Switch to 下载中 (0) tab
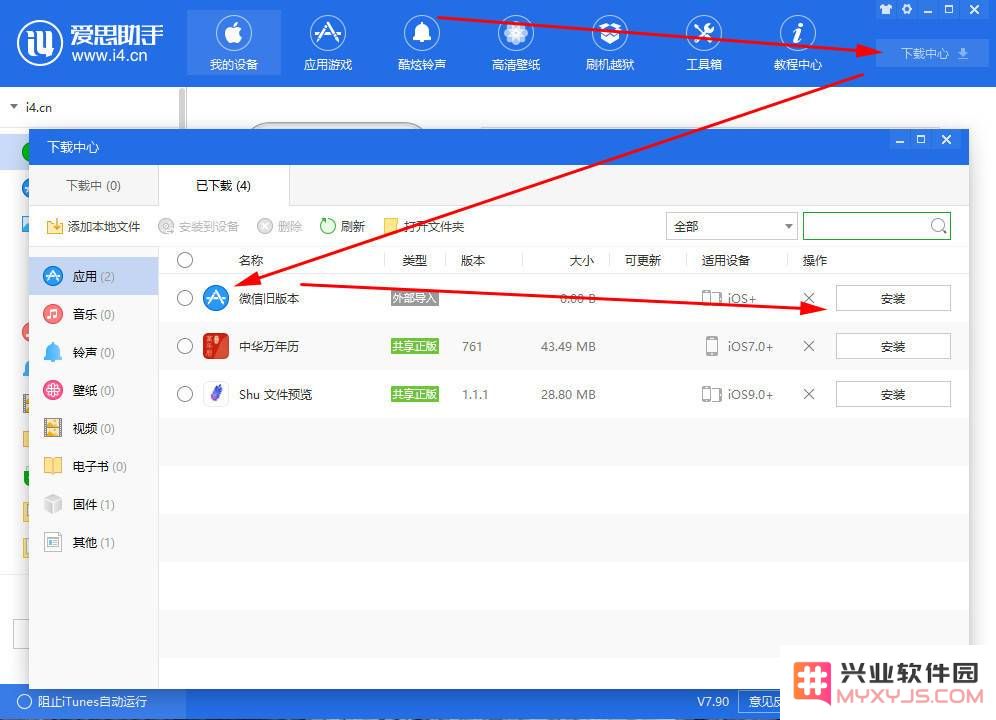Image resolution: width=996 pixels, height=720 pixels. [93, 186]
